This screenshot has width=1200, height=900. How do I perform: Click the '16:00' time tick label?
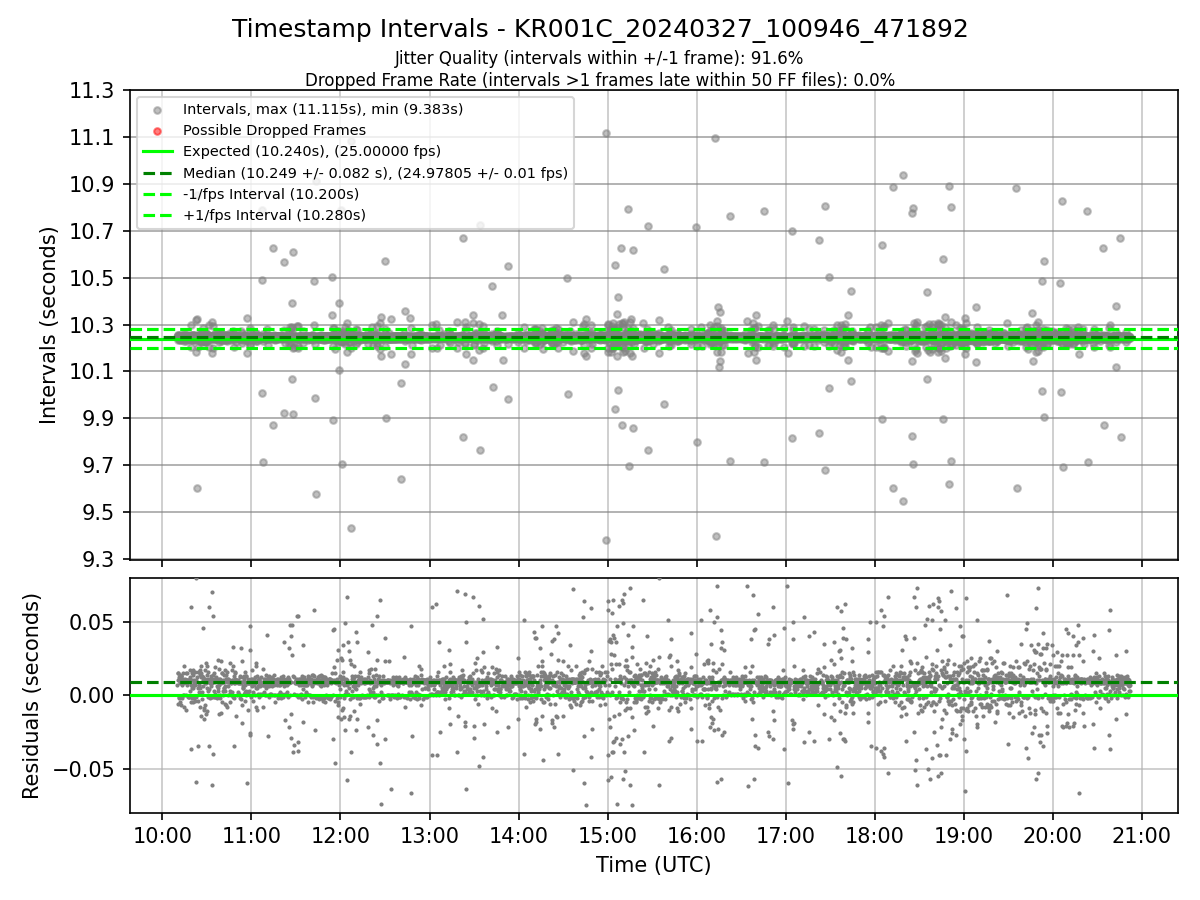point(697,835)
